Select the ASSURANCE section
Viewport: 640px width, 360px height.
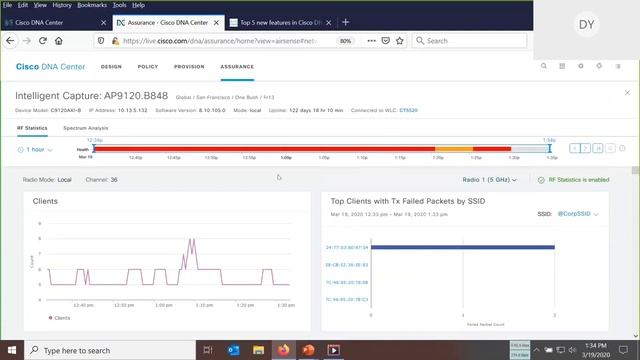coord(237,67)
